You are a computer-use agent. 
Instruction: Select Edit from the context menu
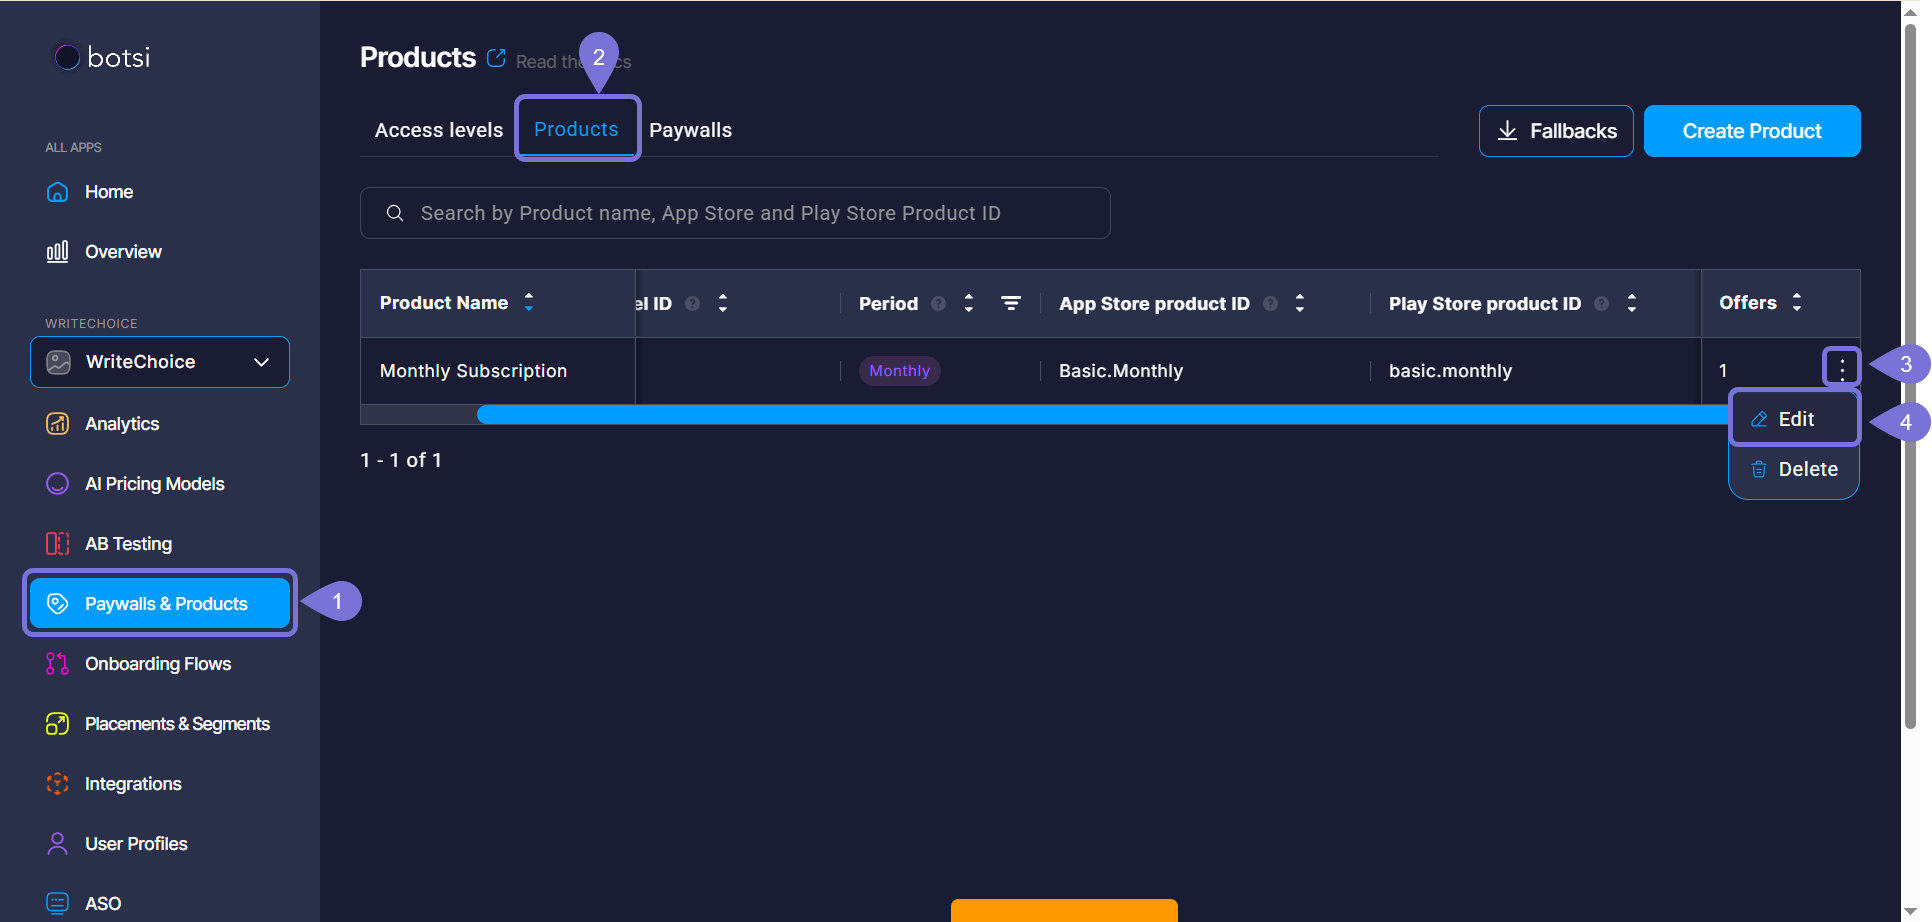(x=1794, y=419)
